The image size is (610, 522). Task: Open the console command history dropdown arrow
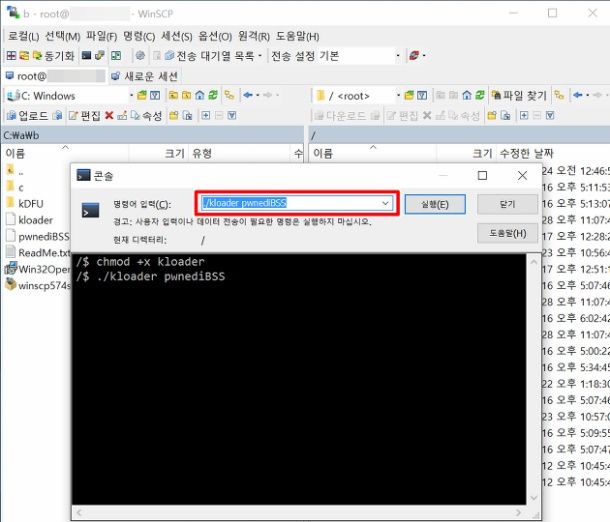tap(386, 203)
